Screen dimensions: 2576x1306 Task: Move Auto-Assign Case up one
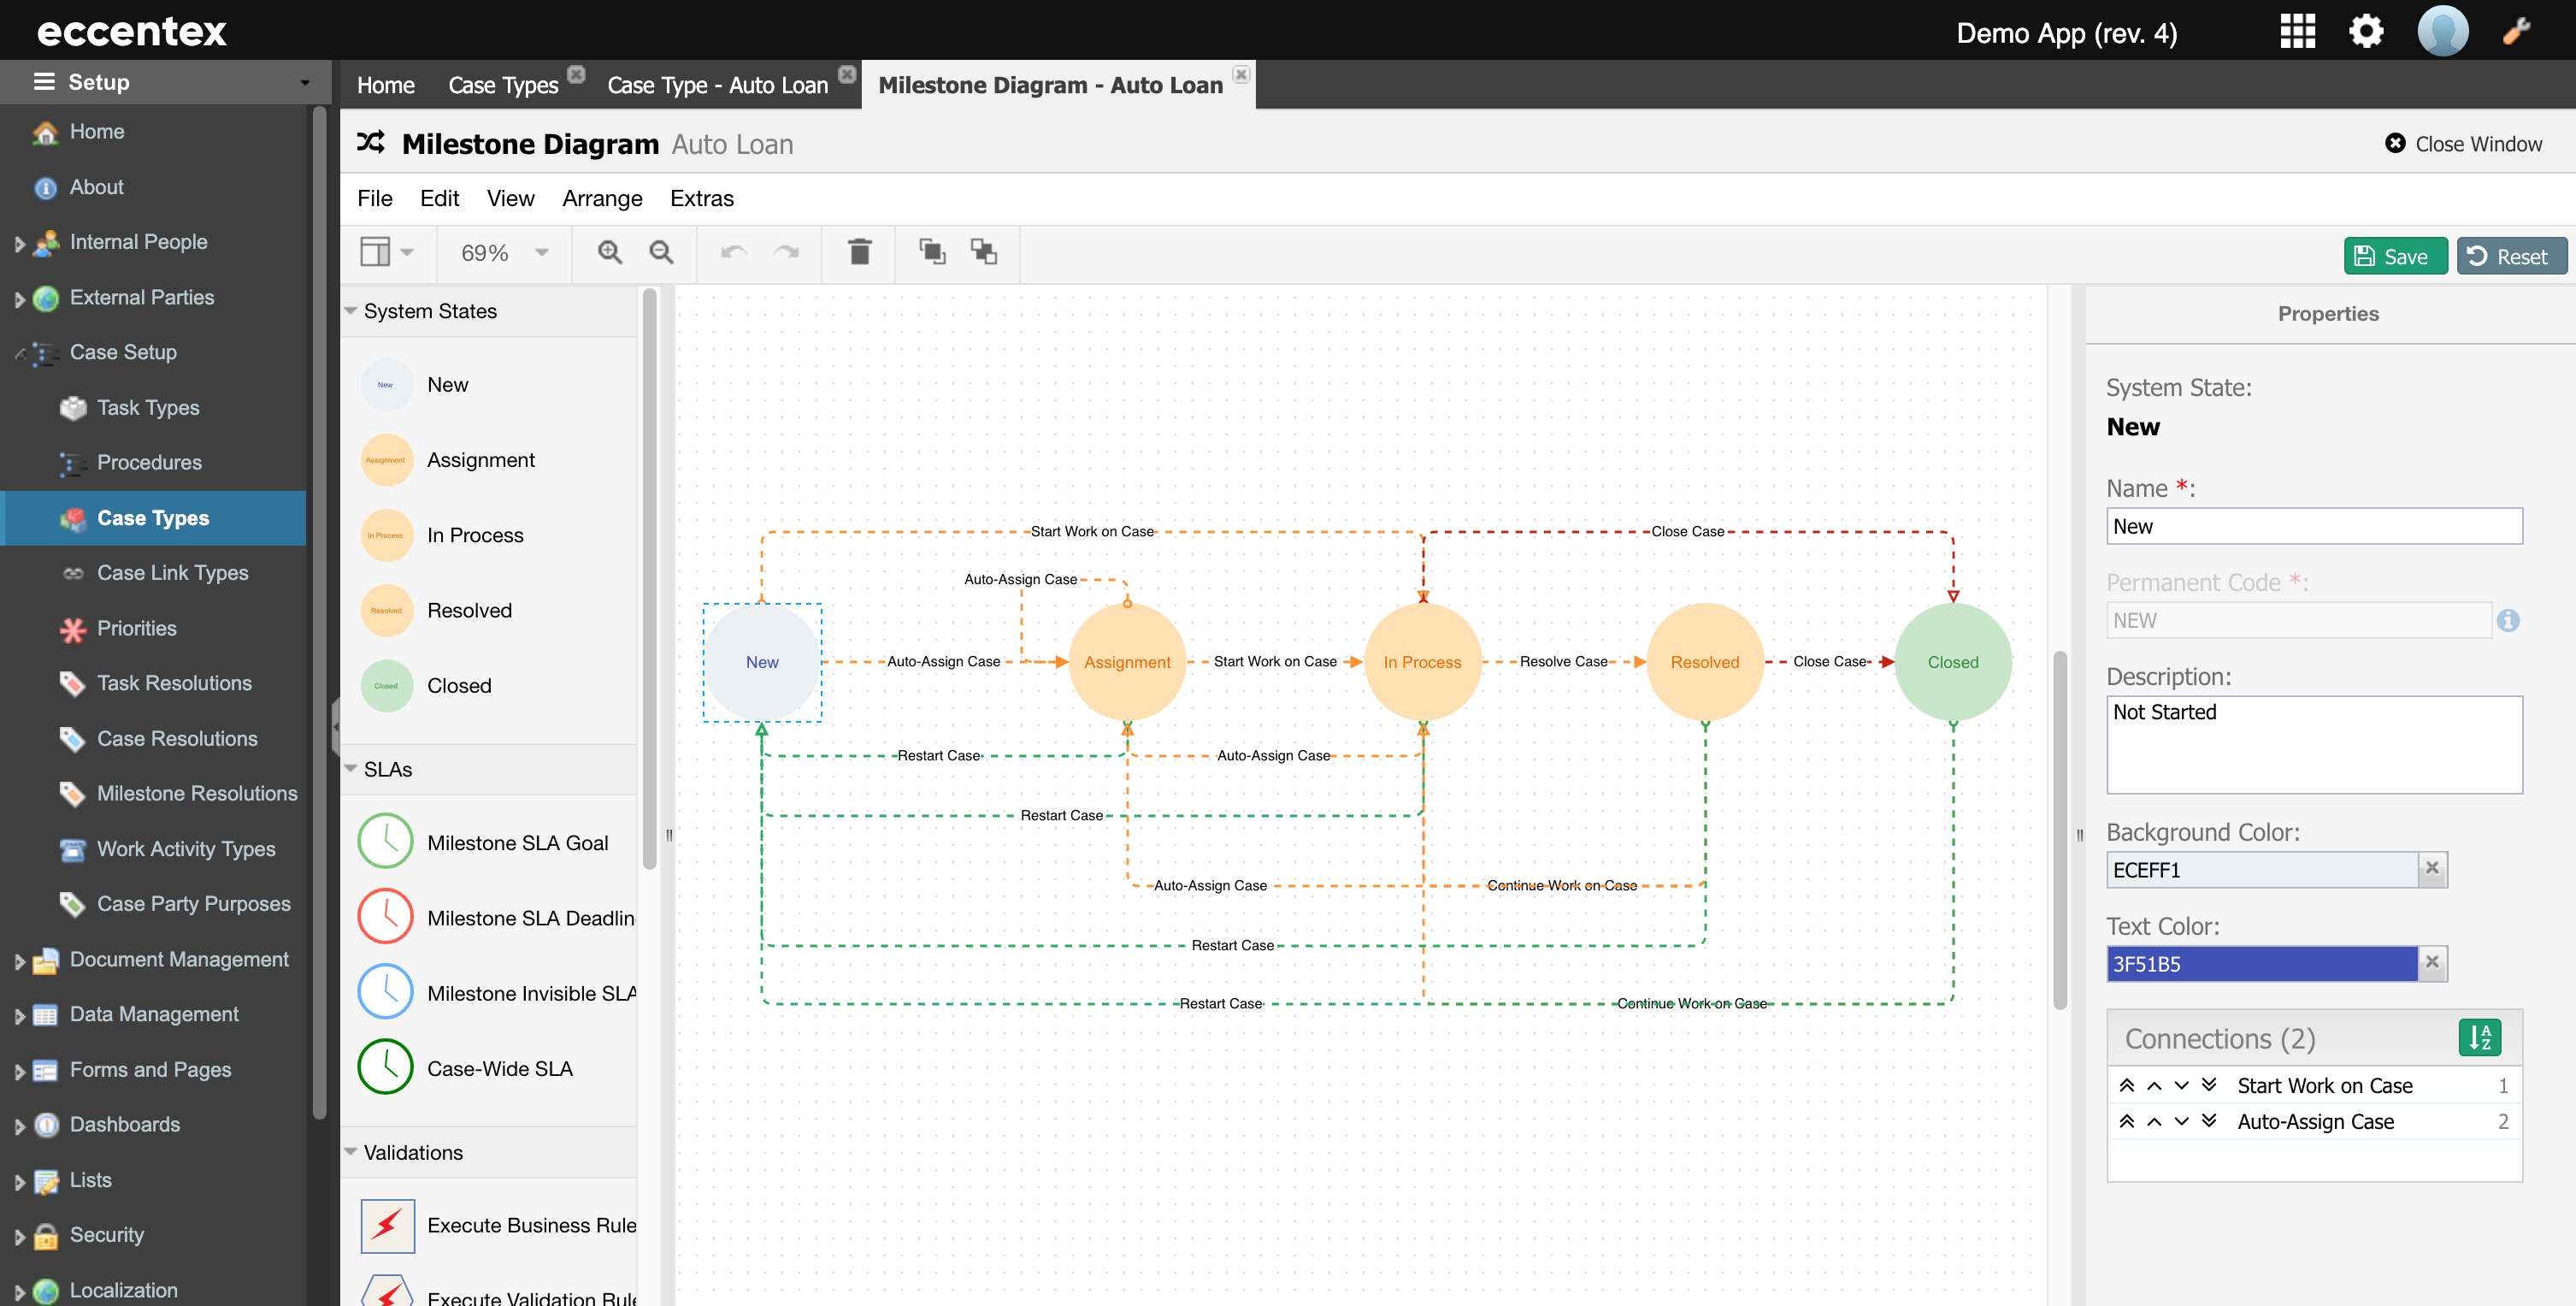click(x=2154, y=1121)
